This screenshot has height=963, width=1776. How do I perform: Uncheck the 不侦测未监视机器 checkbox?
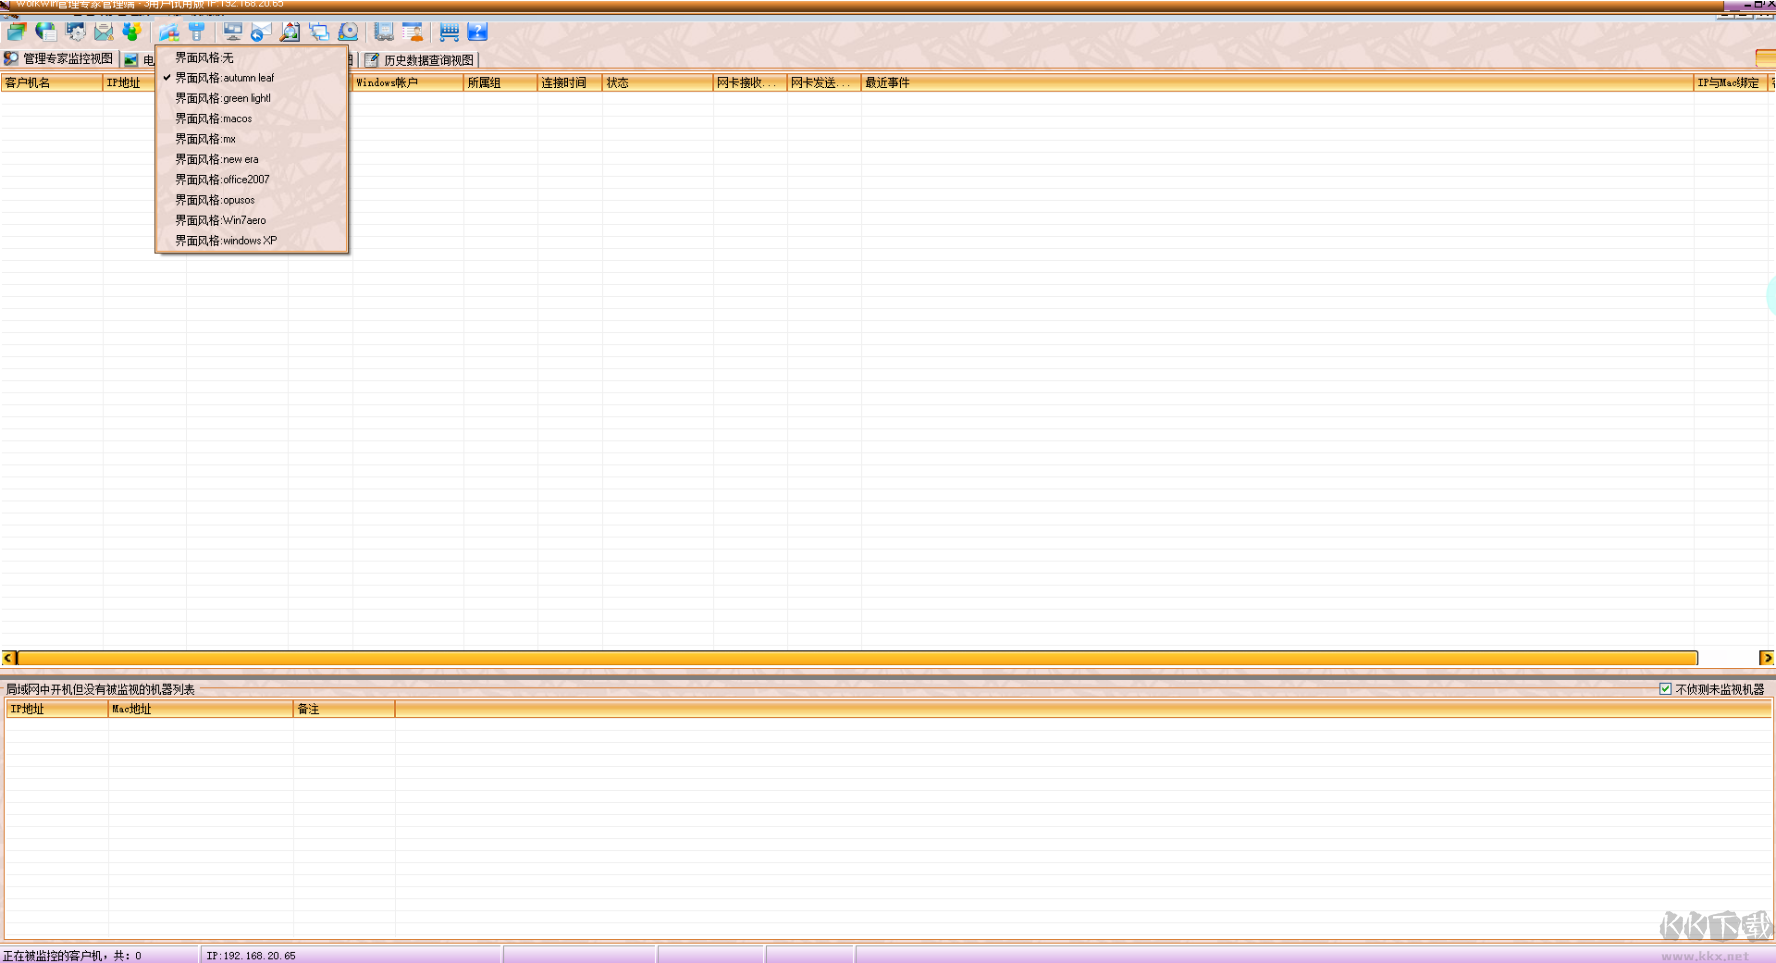(x=1666, y=689)
